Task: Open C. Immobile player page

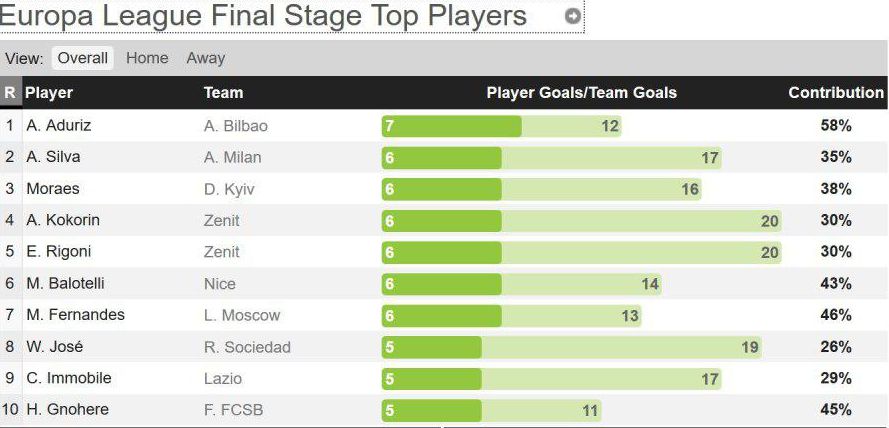Action: (68, 379)
